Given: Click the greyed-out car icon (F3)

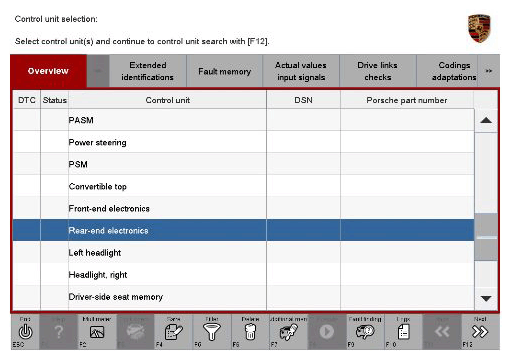Looking at the screenshot, I should pos(135,332).
